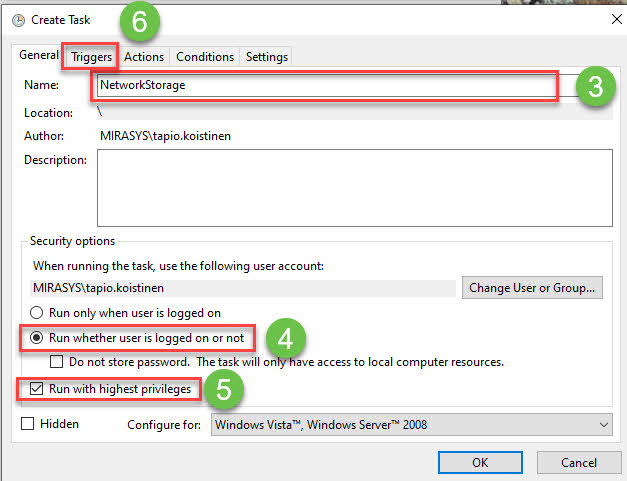Choose Run whether user is logged on or not

click(x=39, y=338)
